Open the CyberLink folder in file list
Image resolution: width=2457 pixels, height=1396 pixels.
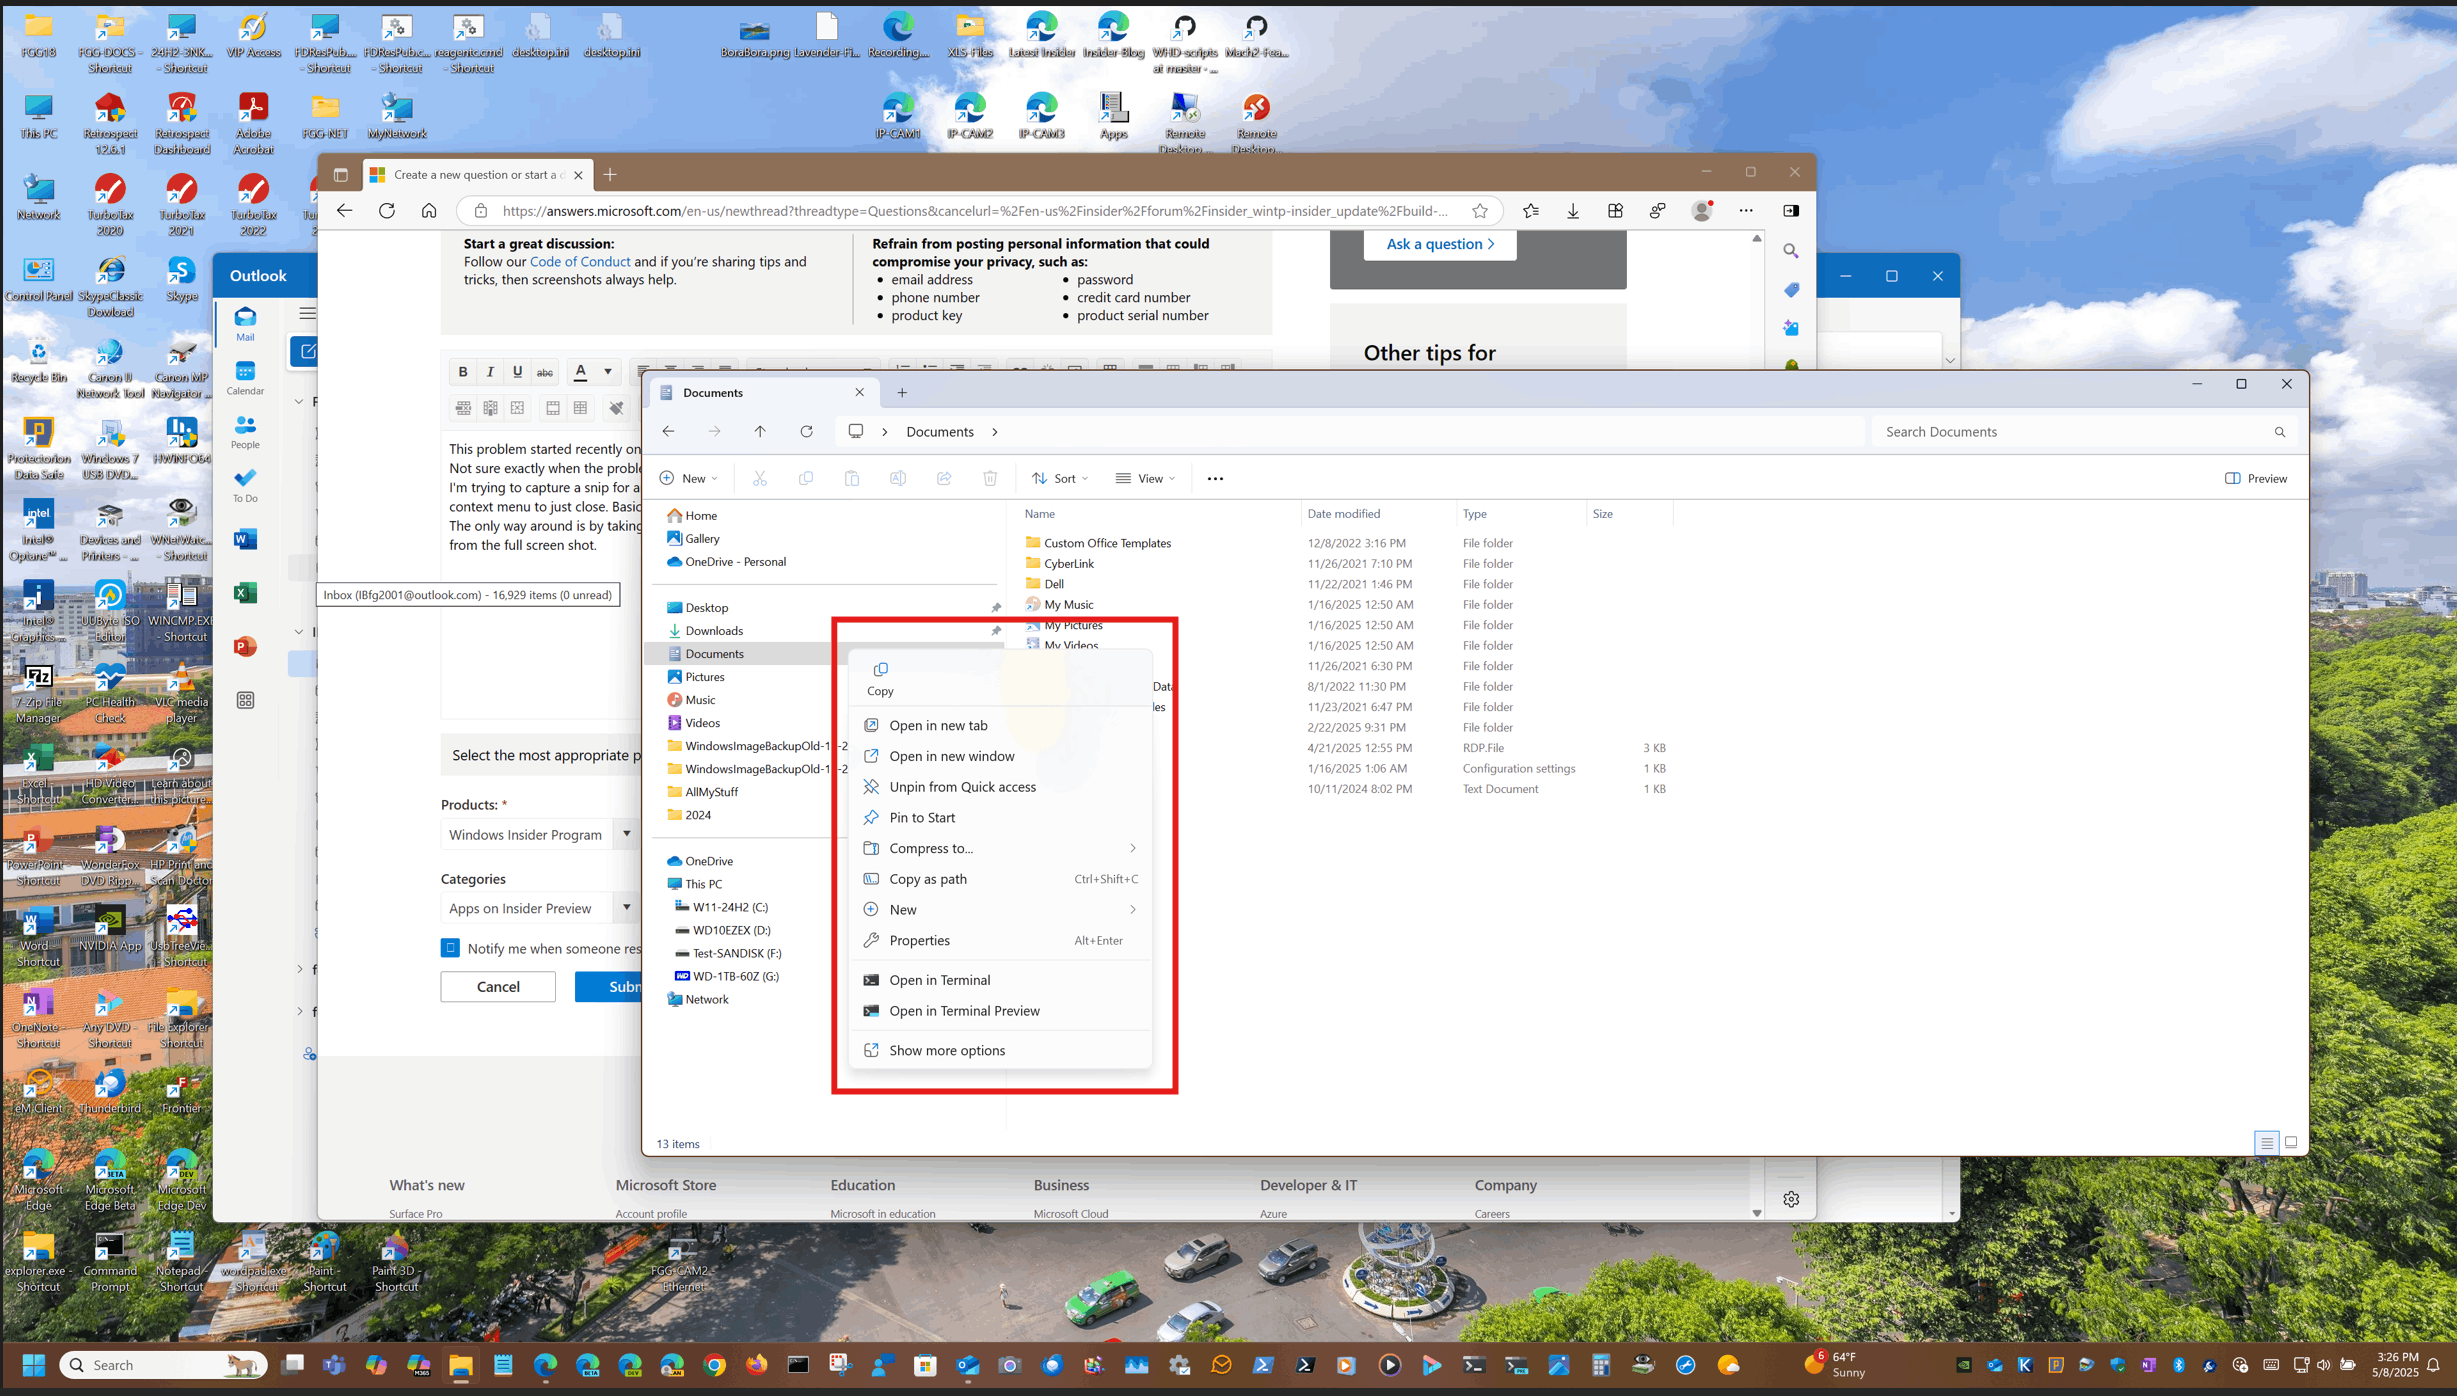coord(1069,563)
